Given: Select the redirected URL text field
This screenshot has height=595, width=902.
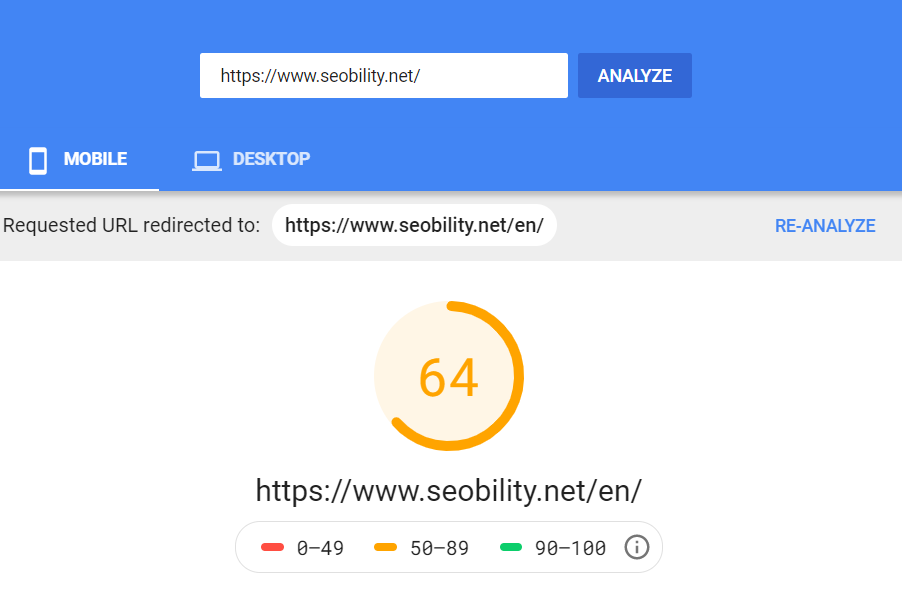Looking at the screenshot, I should click(414, 224).
